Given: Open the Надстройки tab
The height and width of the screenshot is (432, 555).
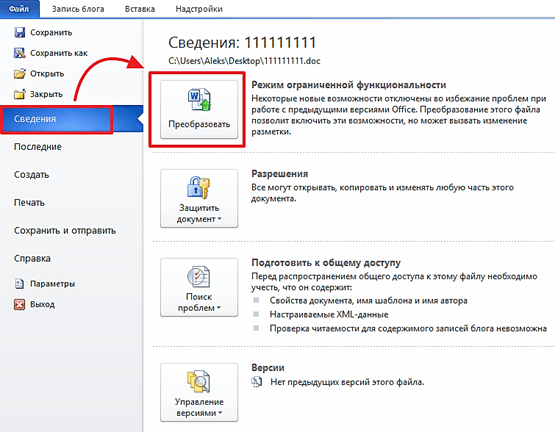Looking at the screenshot, I should tap(199, 9).
